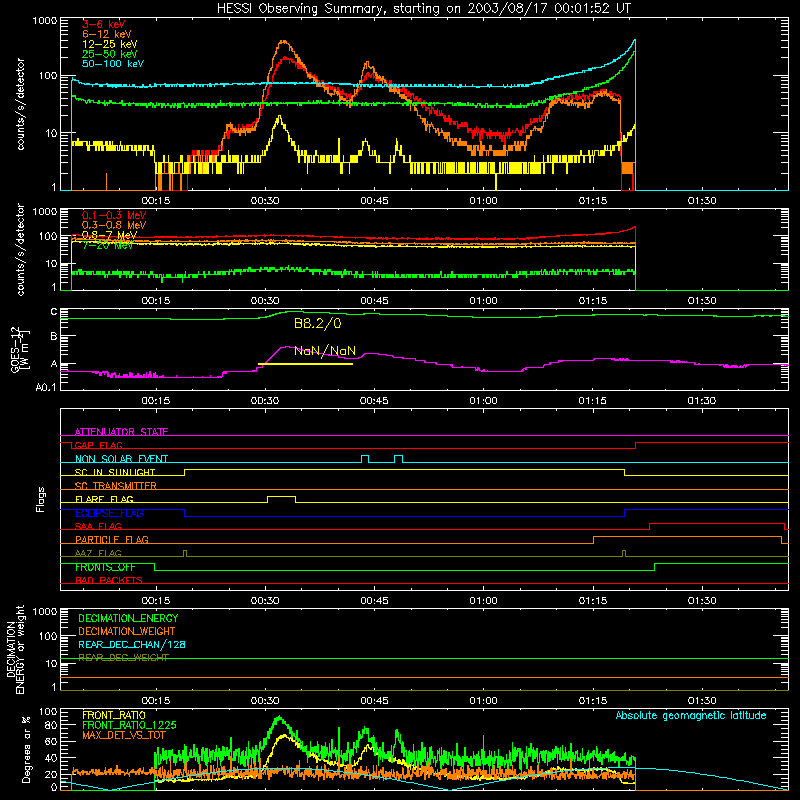Image resolution: width=800 pixels, height=800 pixels.
Task: Select the yellow flare interval bar in GOES panel
Action: click(306, 364)
